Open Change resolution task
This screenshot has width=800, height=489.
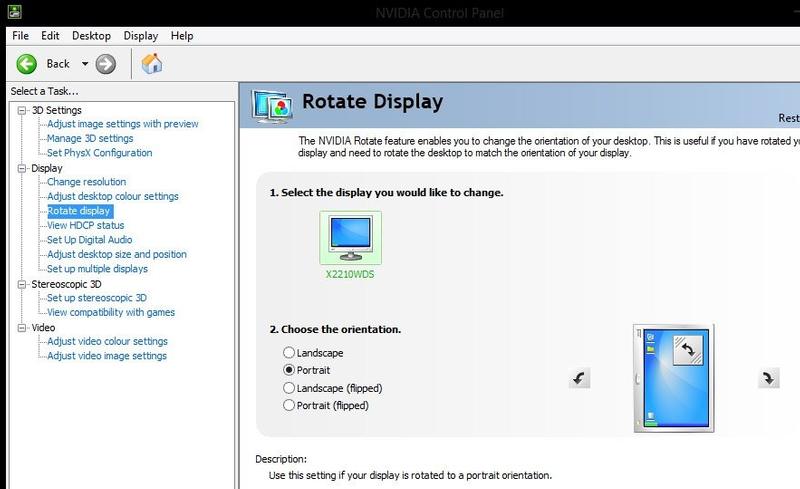pos(86,182)
